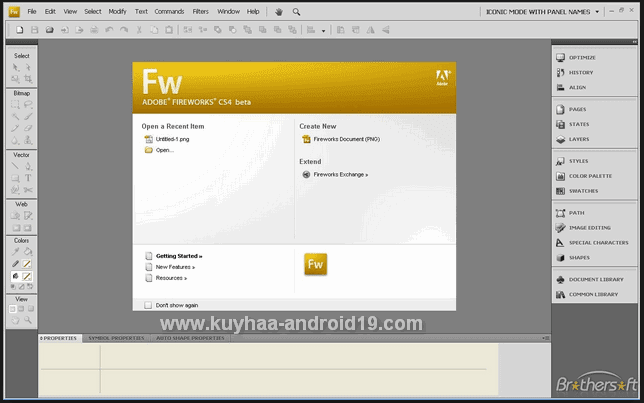Select the Rubber Stamp tool
This screenshot has height=403, width=644.
28,140
